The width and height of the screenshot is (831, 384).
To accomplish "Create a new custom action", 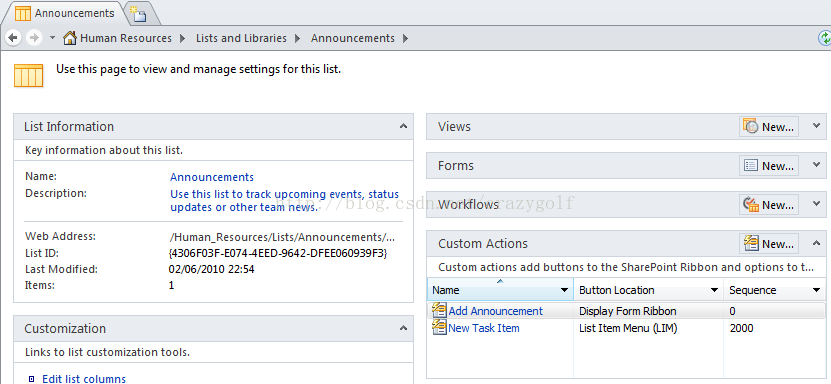I will click(x=769, y=244).
